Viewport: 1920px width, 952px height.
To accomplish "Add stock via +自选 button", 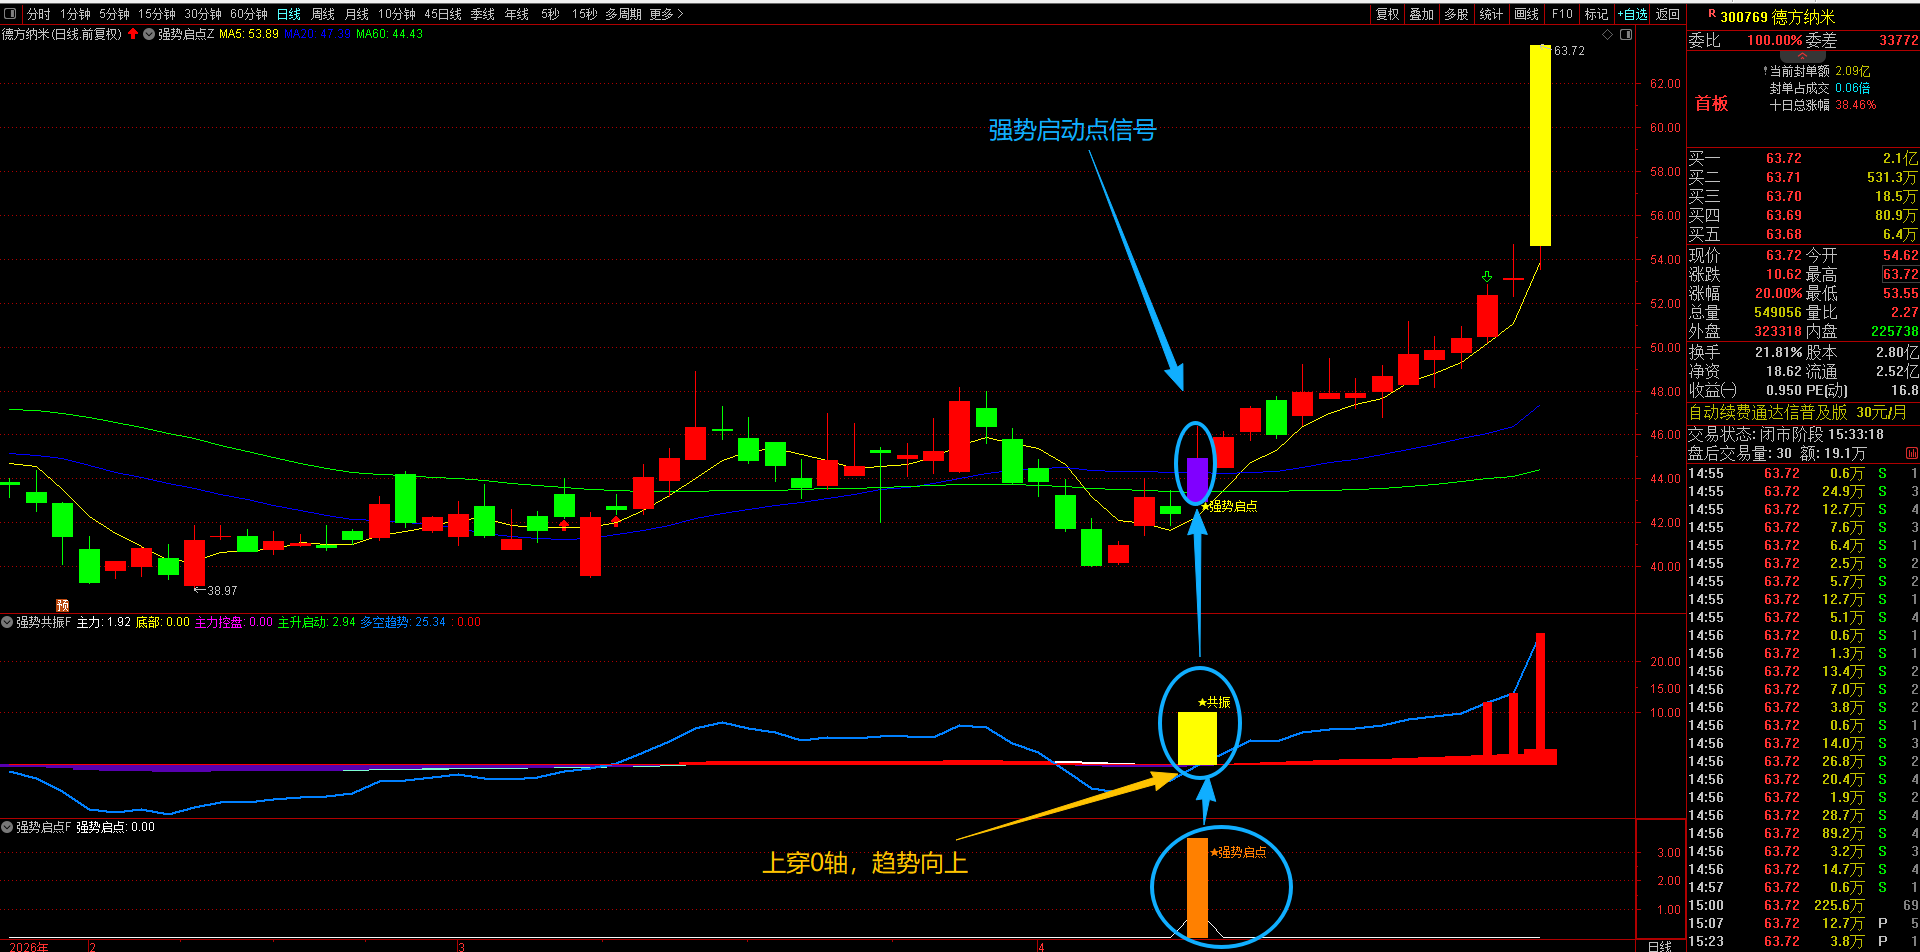I will tap(1632, 14).
